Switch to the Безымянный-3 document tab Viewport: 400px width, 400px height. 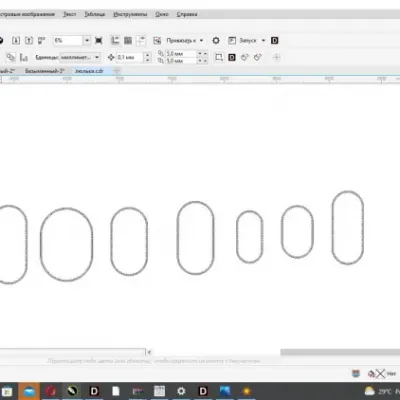(x=44, y=71)
